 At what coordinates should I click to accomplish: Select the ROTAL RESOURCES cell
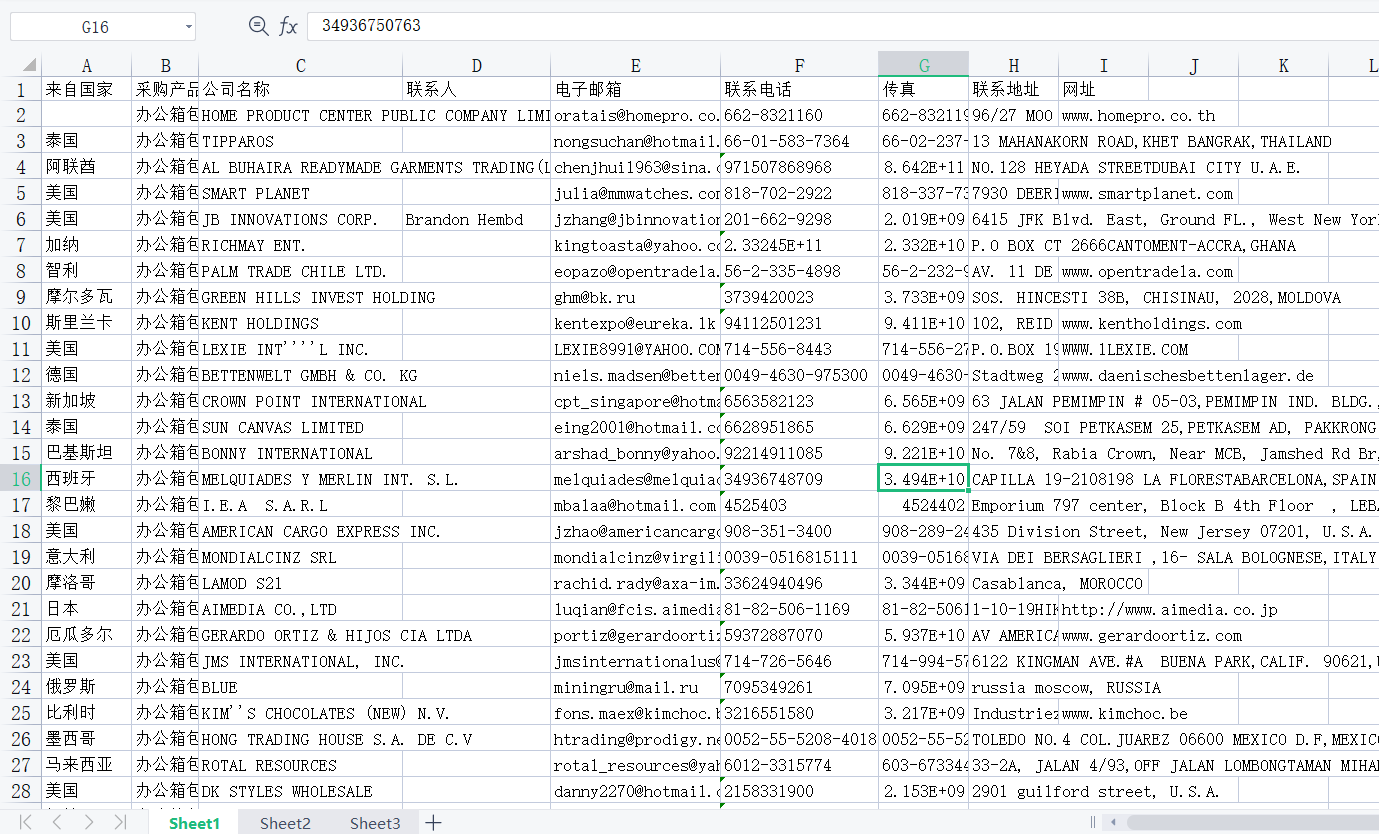[301, 765]
